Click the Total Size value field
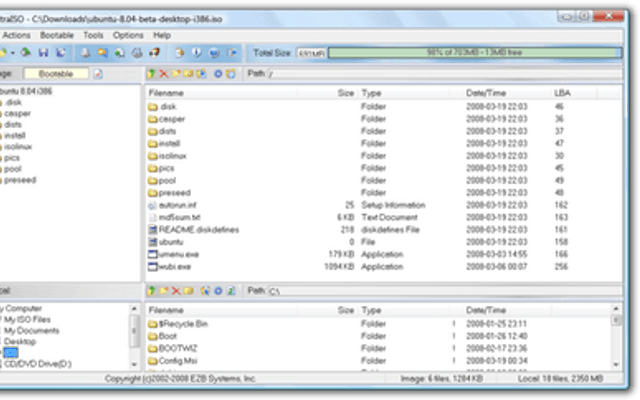The height and width of the screenshot is (400, 640). point(311,53)
